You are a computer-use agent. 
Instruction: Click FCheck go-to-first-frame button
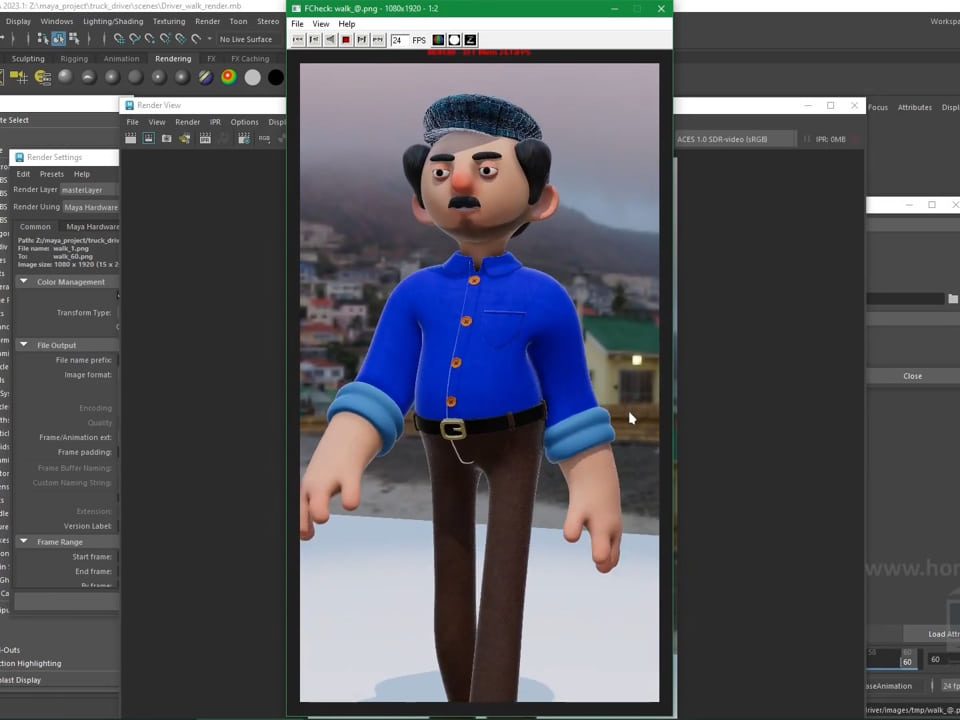tap(298, 40)
